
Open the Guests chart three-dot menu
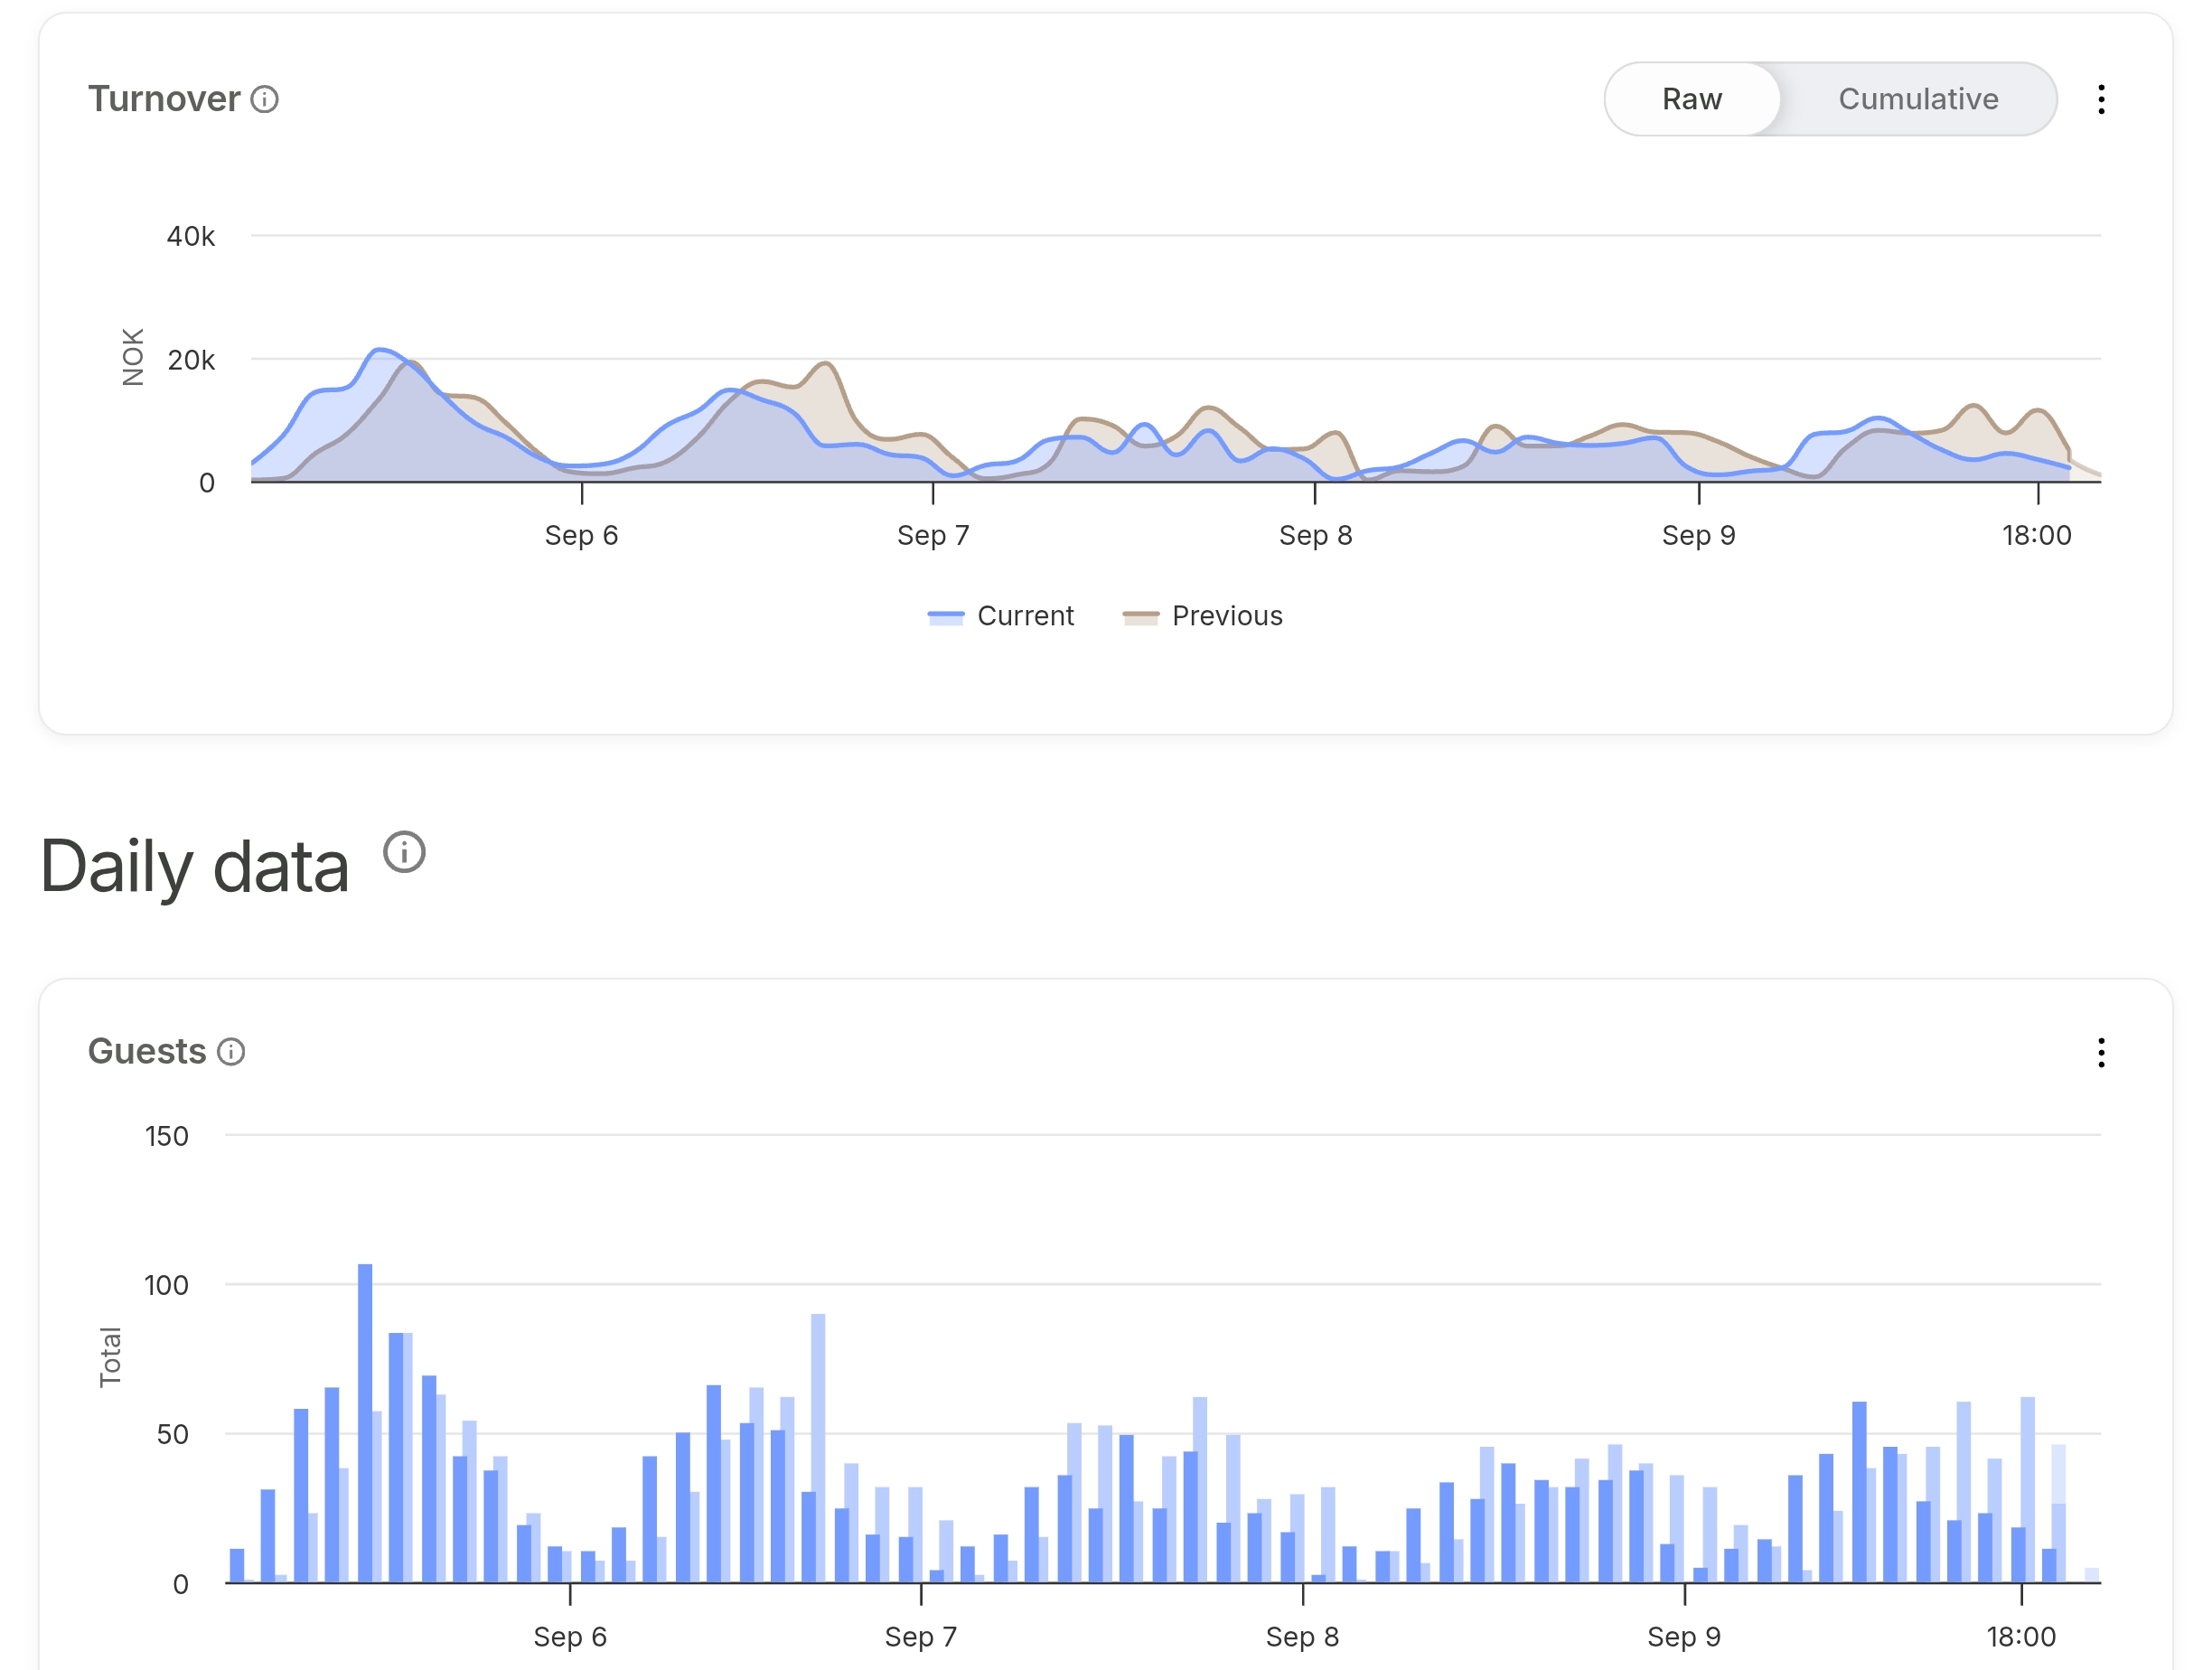tap(2101, 1052)
